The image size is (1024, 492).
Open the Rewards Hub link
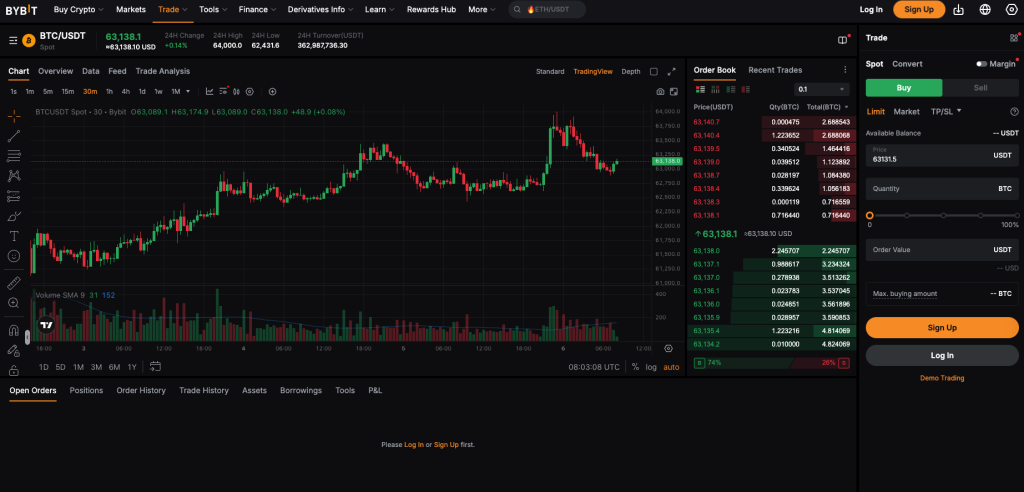pos(432,10)
